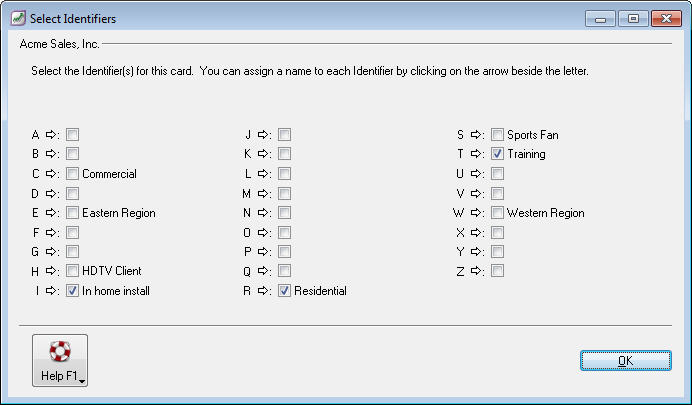Check the Eastern Region checkbox

click(72, 213)
